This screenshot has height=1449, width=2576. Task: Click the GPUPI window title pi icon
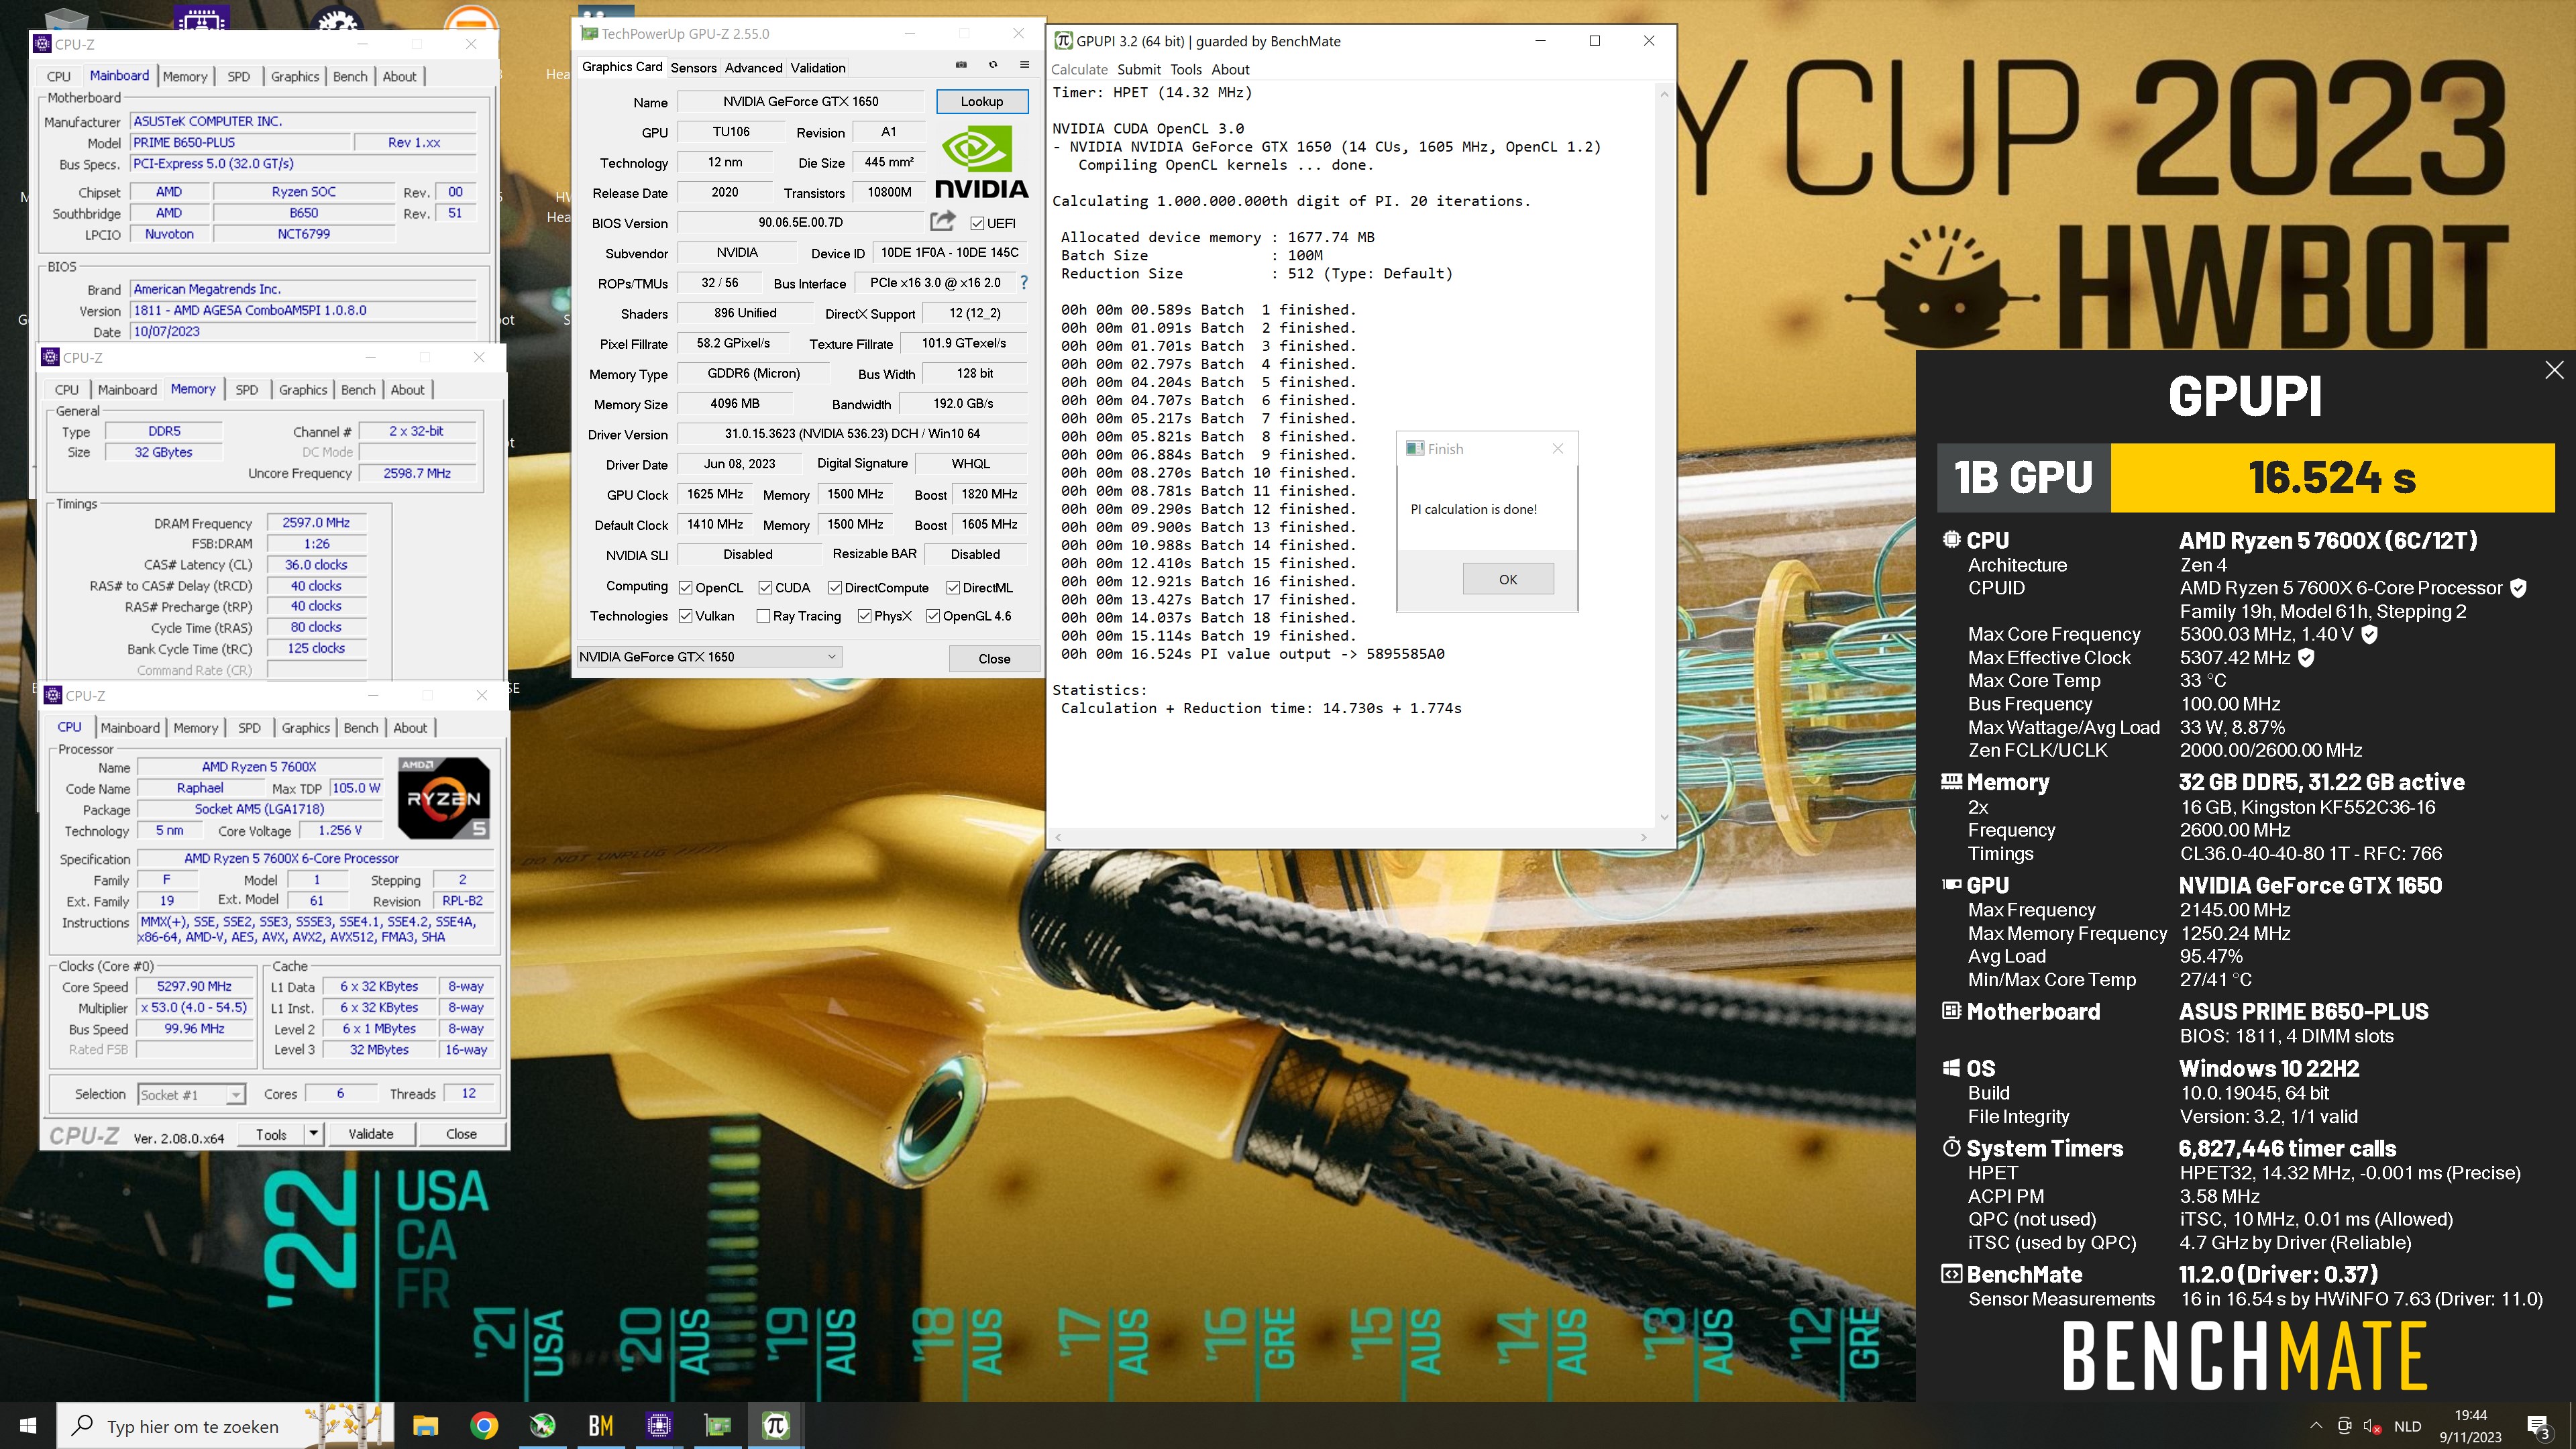click(1063, 41)
